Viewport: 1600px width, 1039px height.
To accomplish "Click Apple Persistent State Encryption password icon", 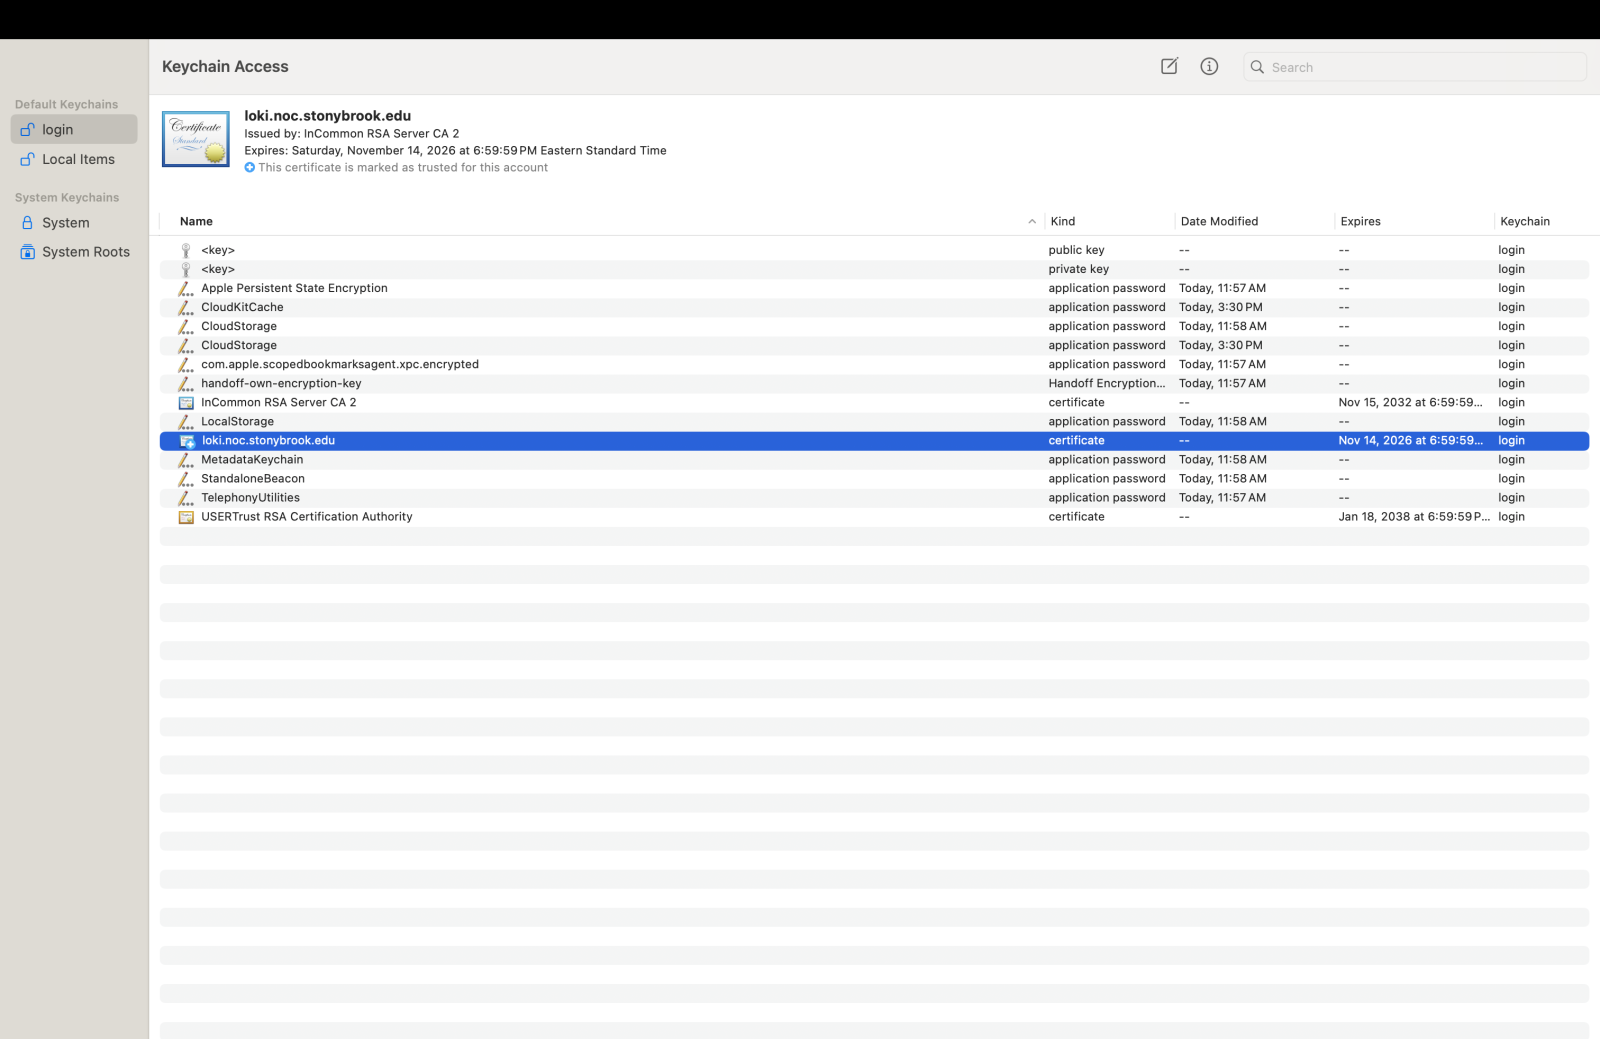I will [186, 288].
